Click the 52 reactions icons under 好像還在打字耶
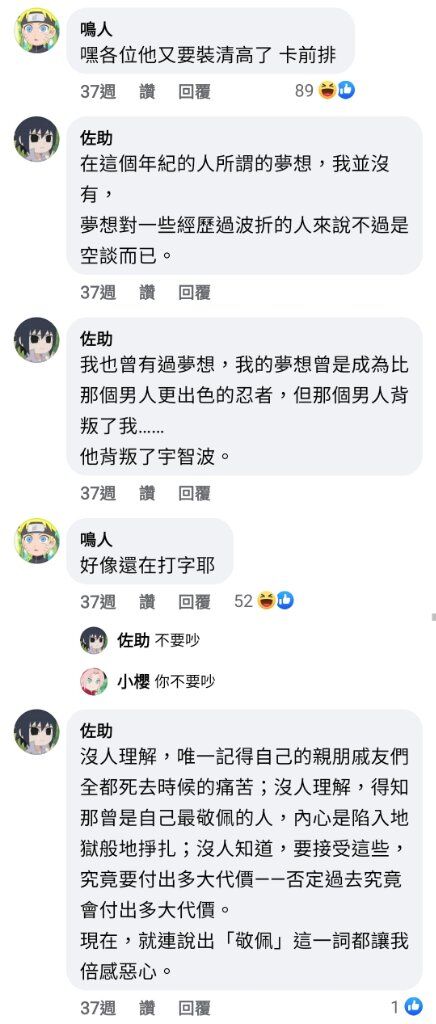This screenshot has height=1024, width=436. click(x=275, y=600)
